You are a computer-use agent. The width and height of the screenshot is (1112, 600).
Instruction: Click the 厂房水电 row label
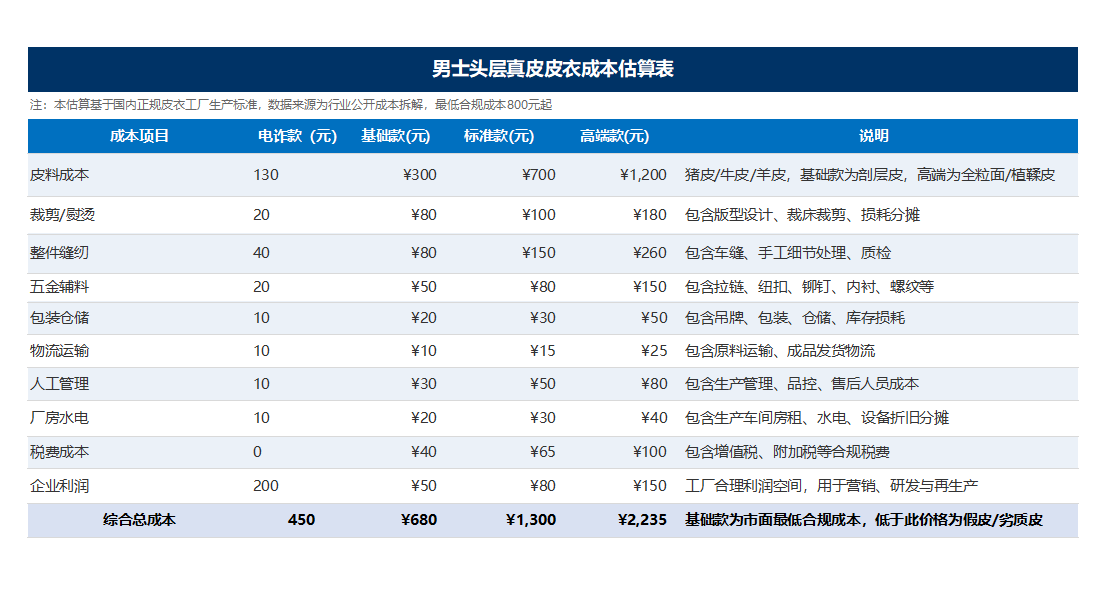60,418
